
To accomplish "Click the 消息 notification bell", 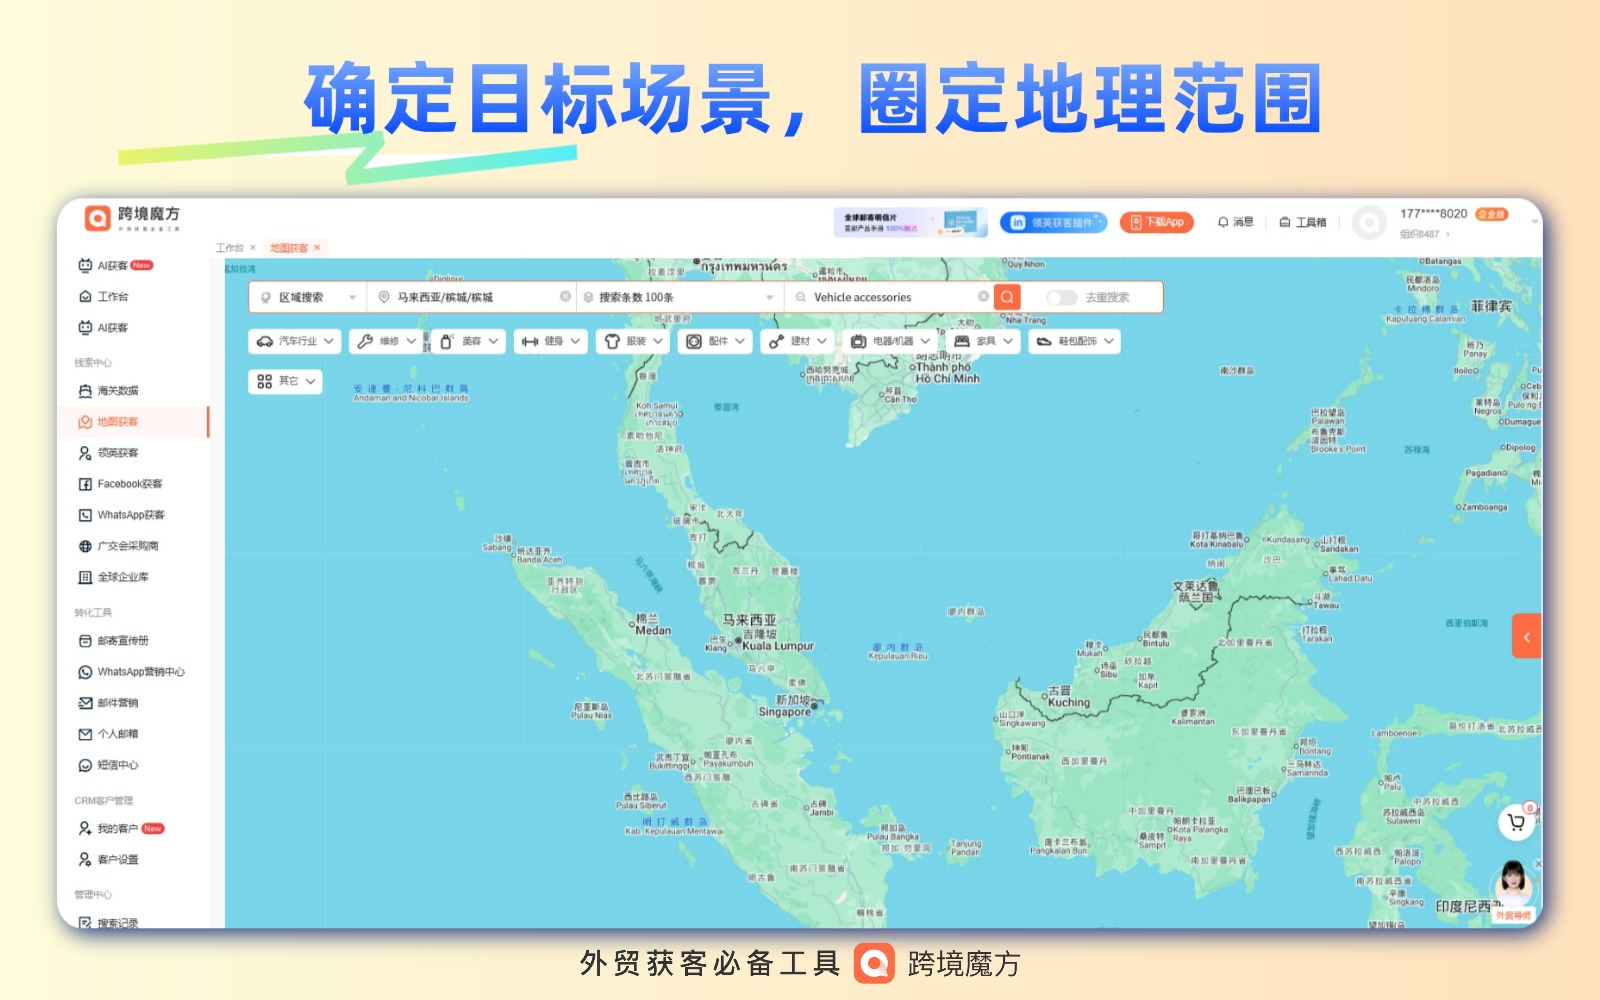I will pos(1235,222).
